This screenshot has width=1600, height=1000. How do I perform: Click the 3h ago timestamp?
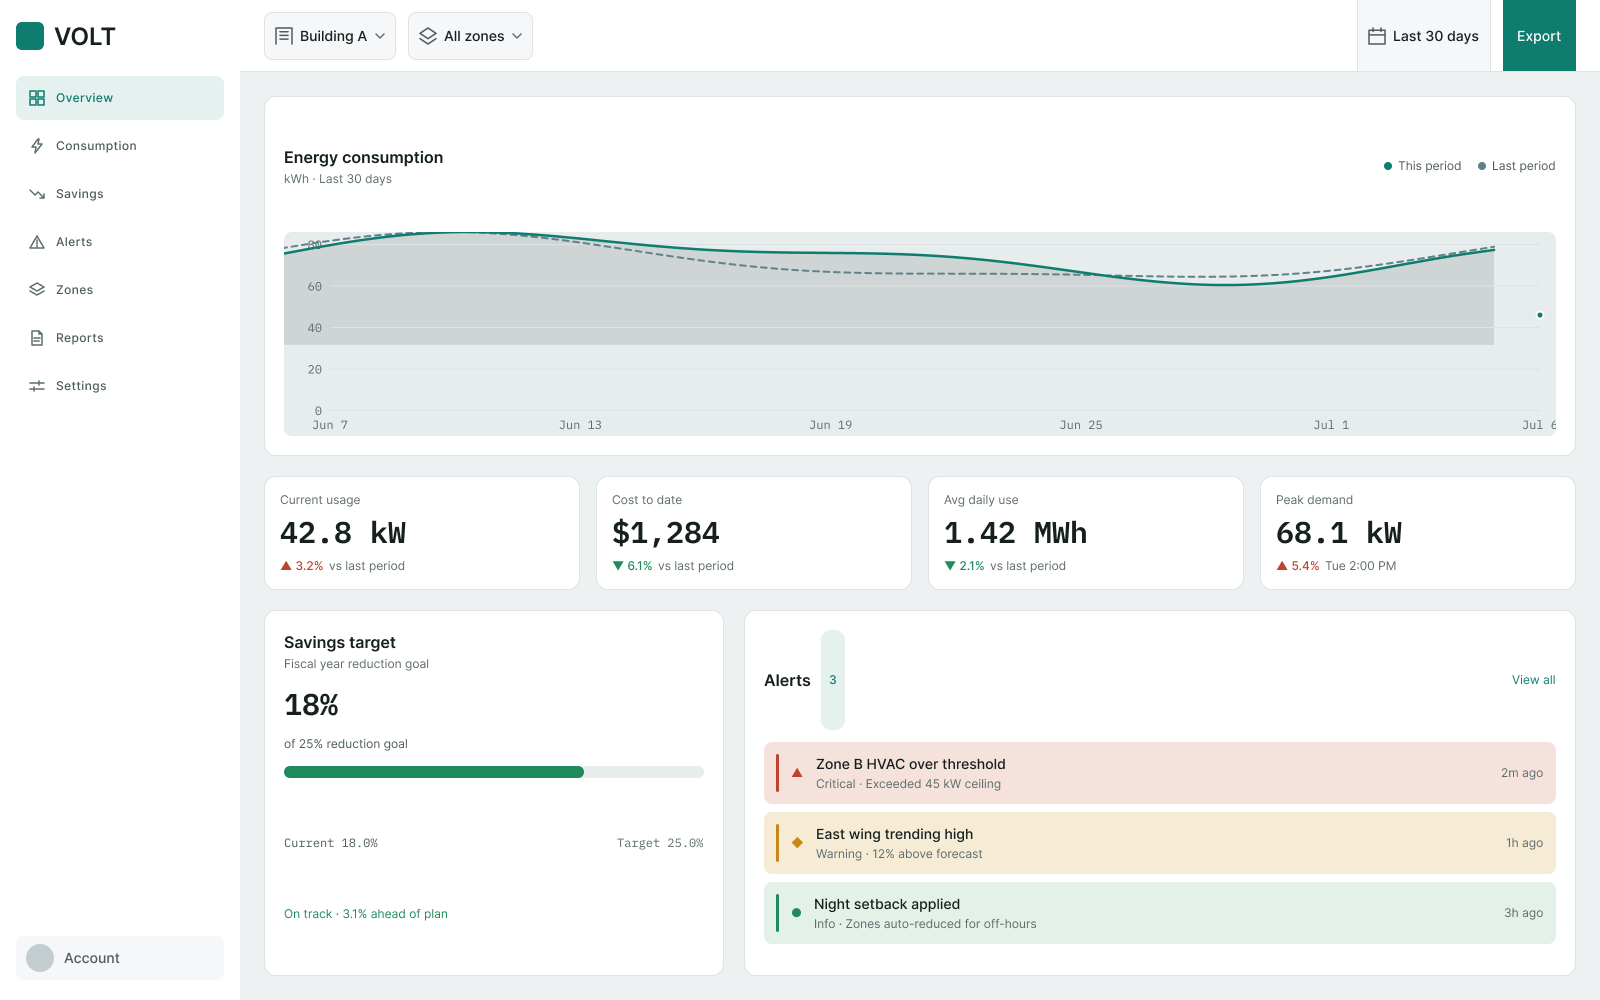point(1524,913)
